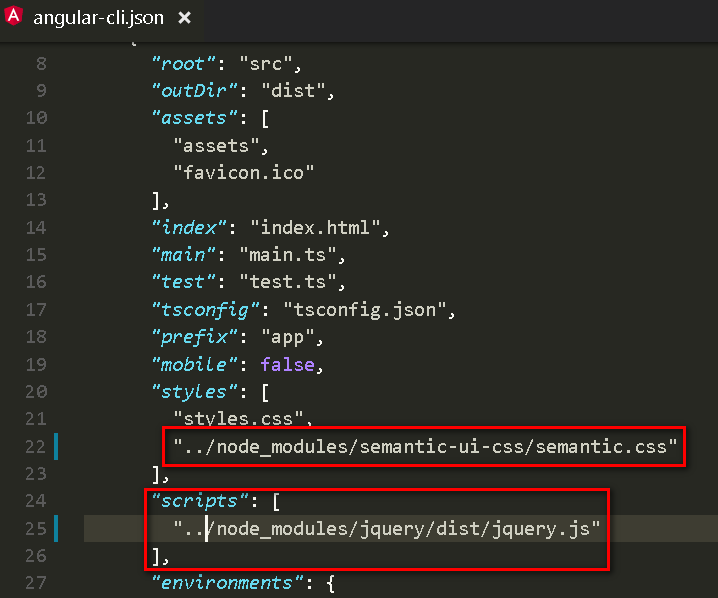
Task: Click the "test.ts" value
Action: coord(288,282)
